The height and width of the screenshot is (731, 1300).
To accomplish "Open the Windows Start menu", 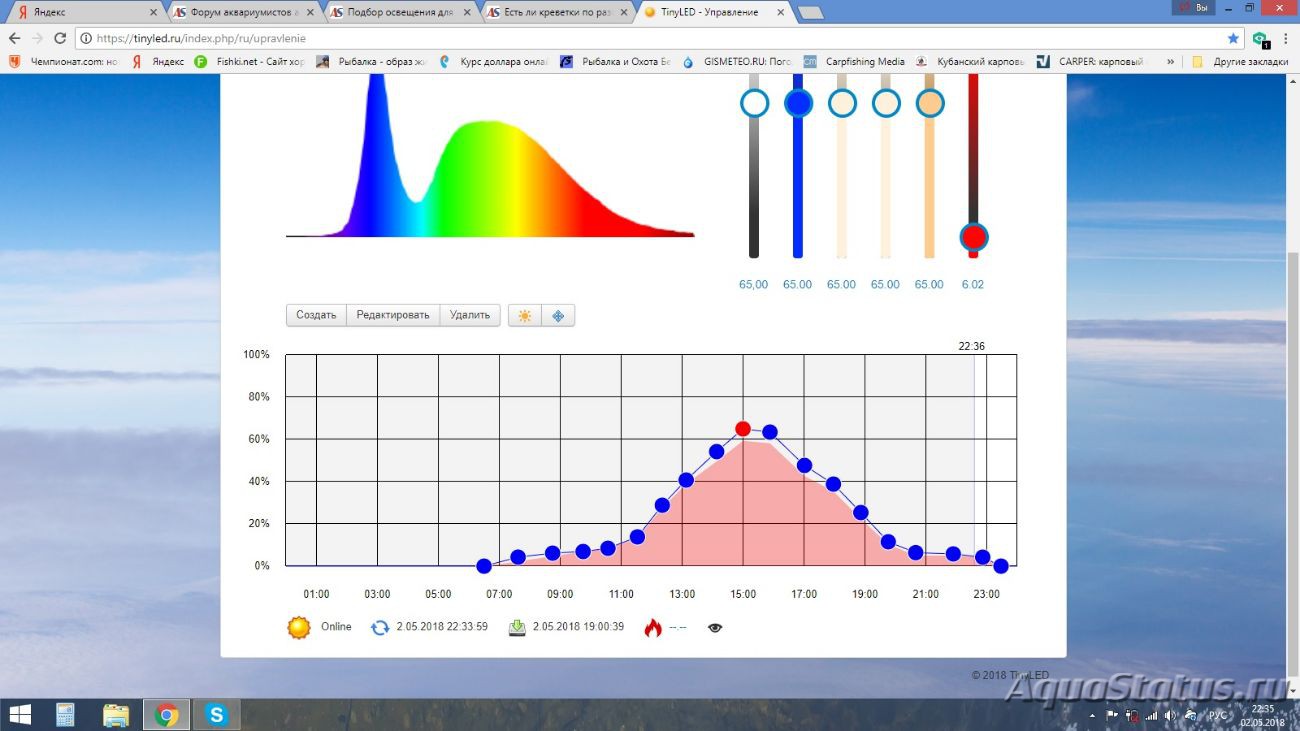I will pyautogui.click(x=19, y=715).
